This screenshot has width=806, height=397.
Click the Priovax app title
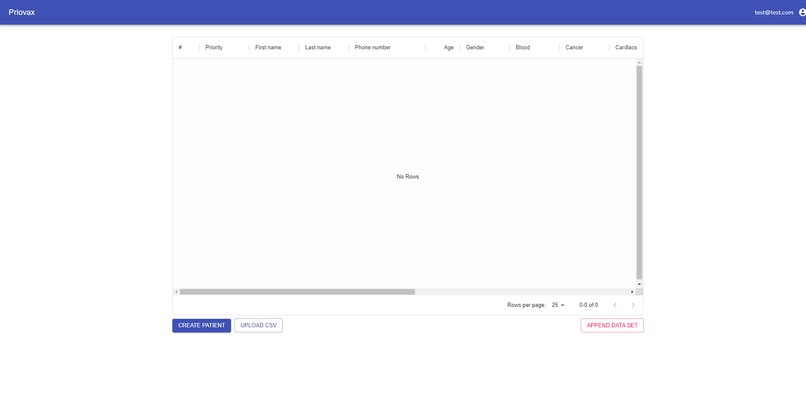22,12
